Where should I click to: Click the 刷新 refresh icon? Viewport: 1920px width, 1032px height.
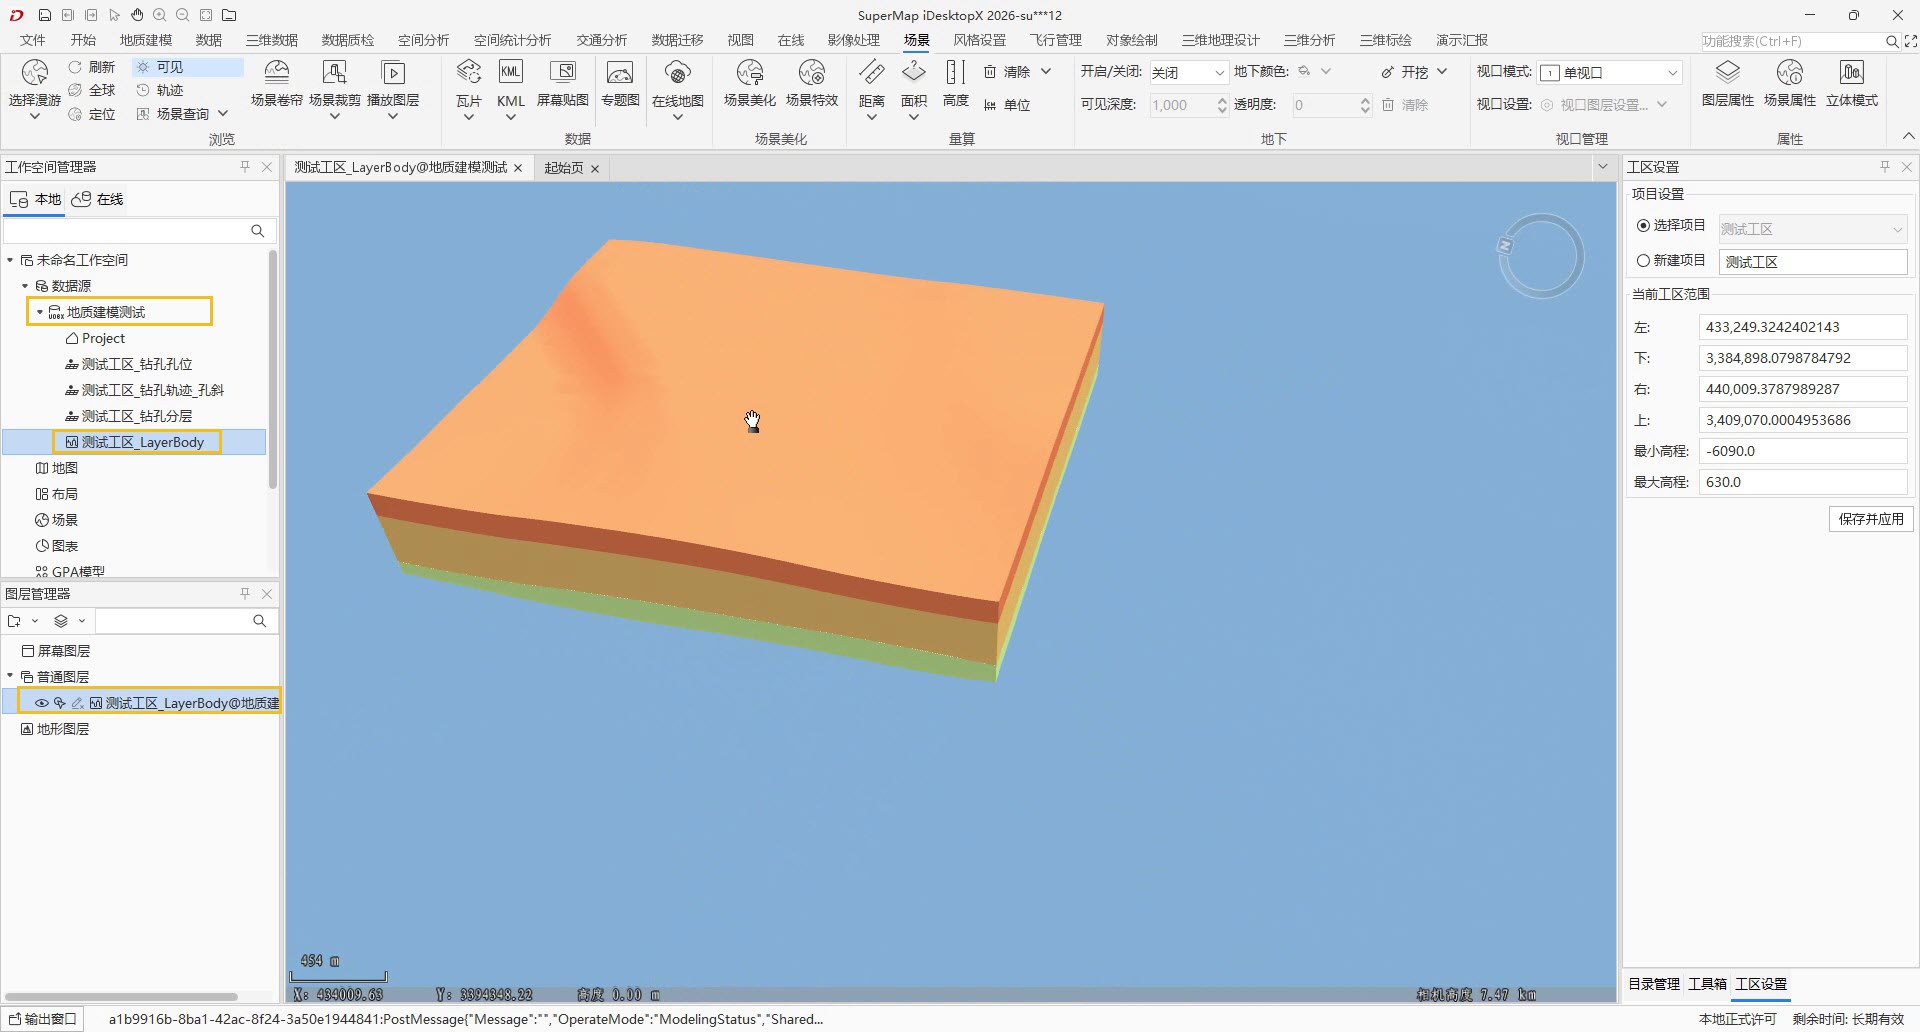pos(75,67)
